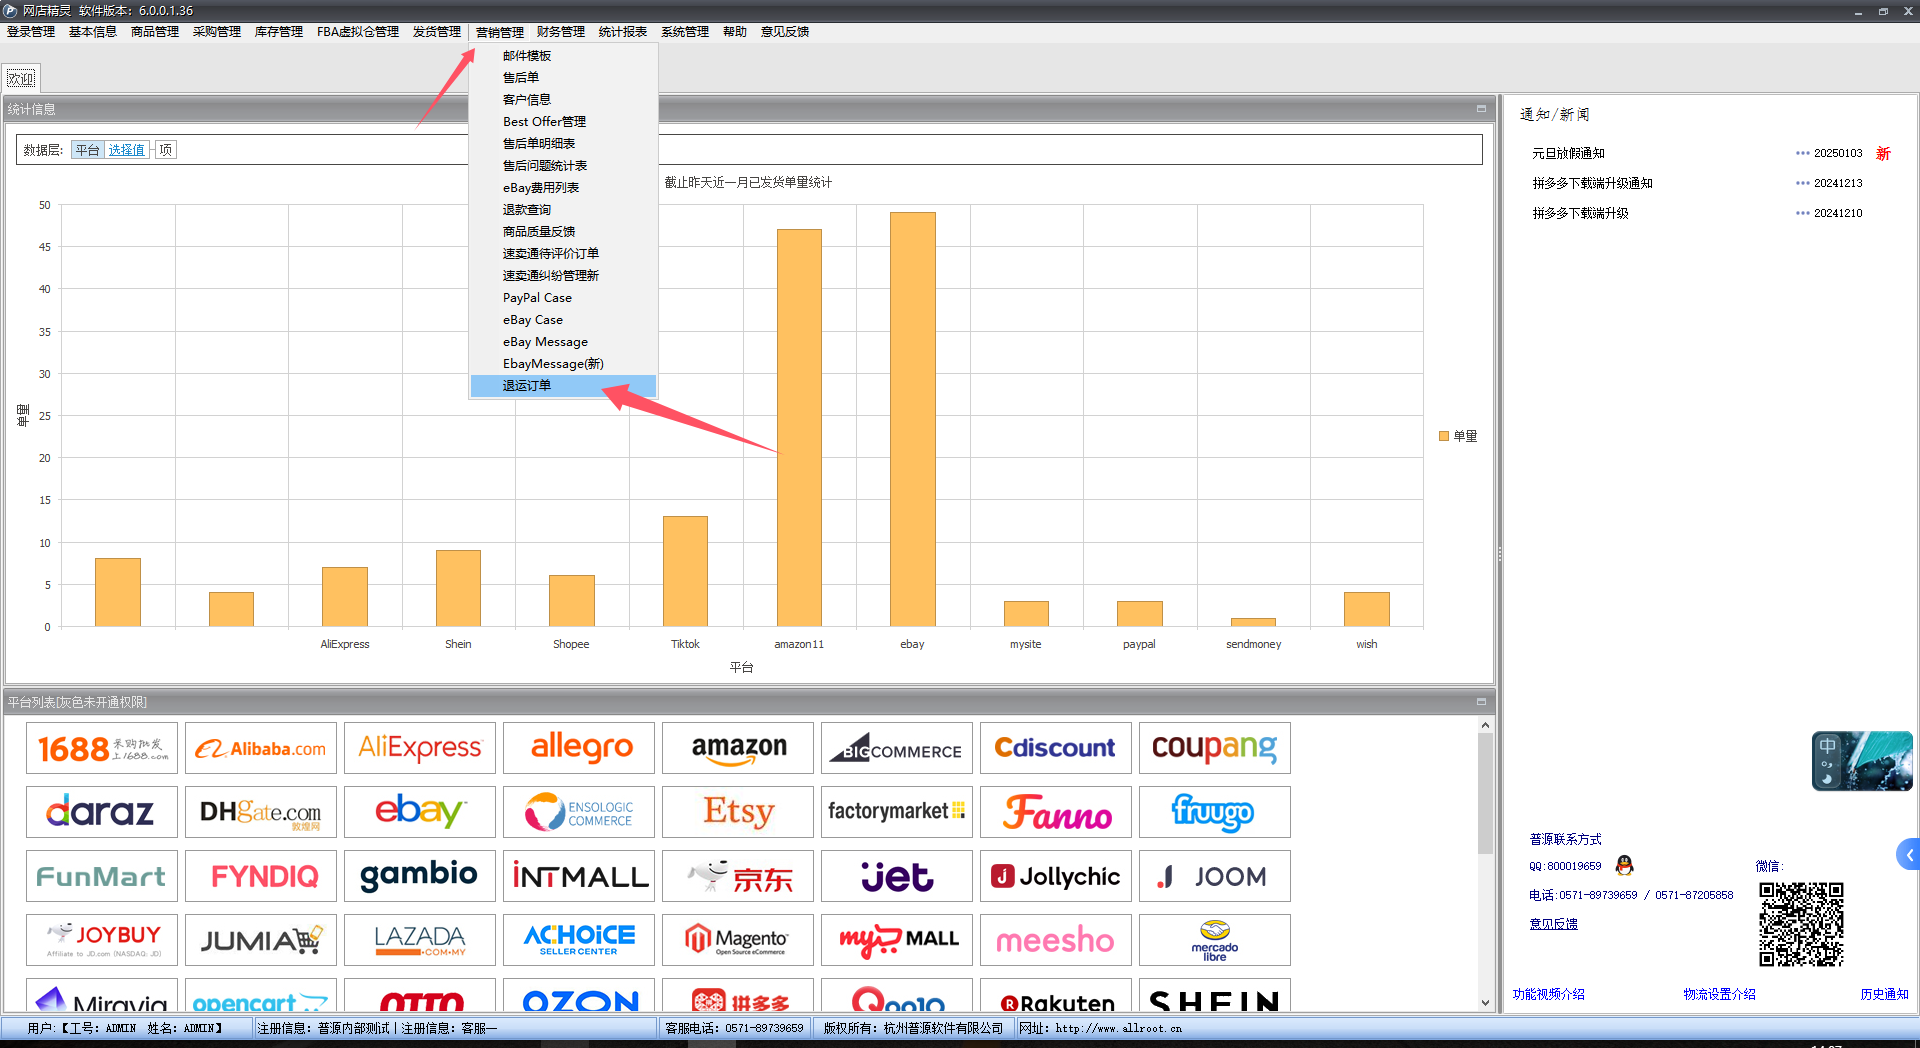Open the 历史通知 link
Image resolution: width=1920 pixels, height=1048 pixels.
1884,994
